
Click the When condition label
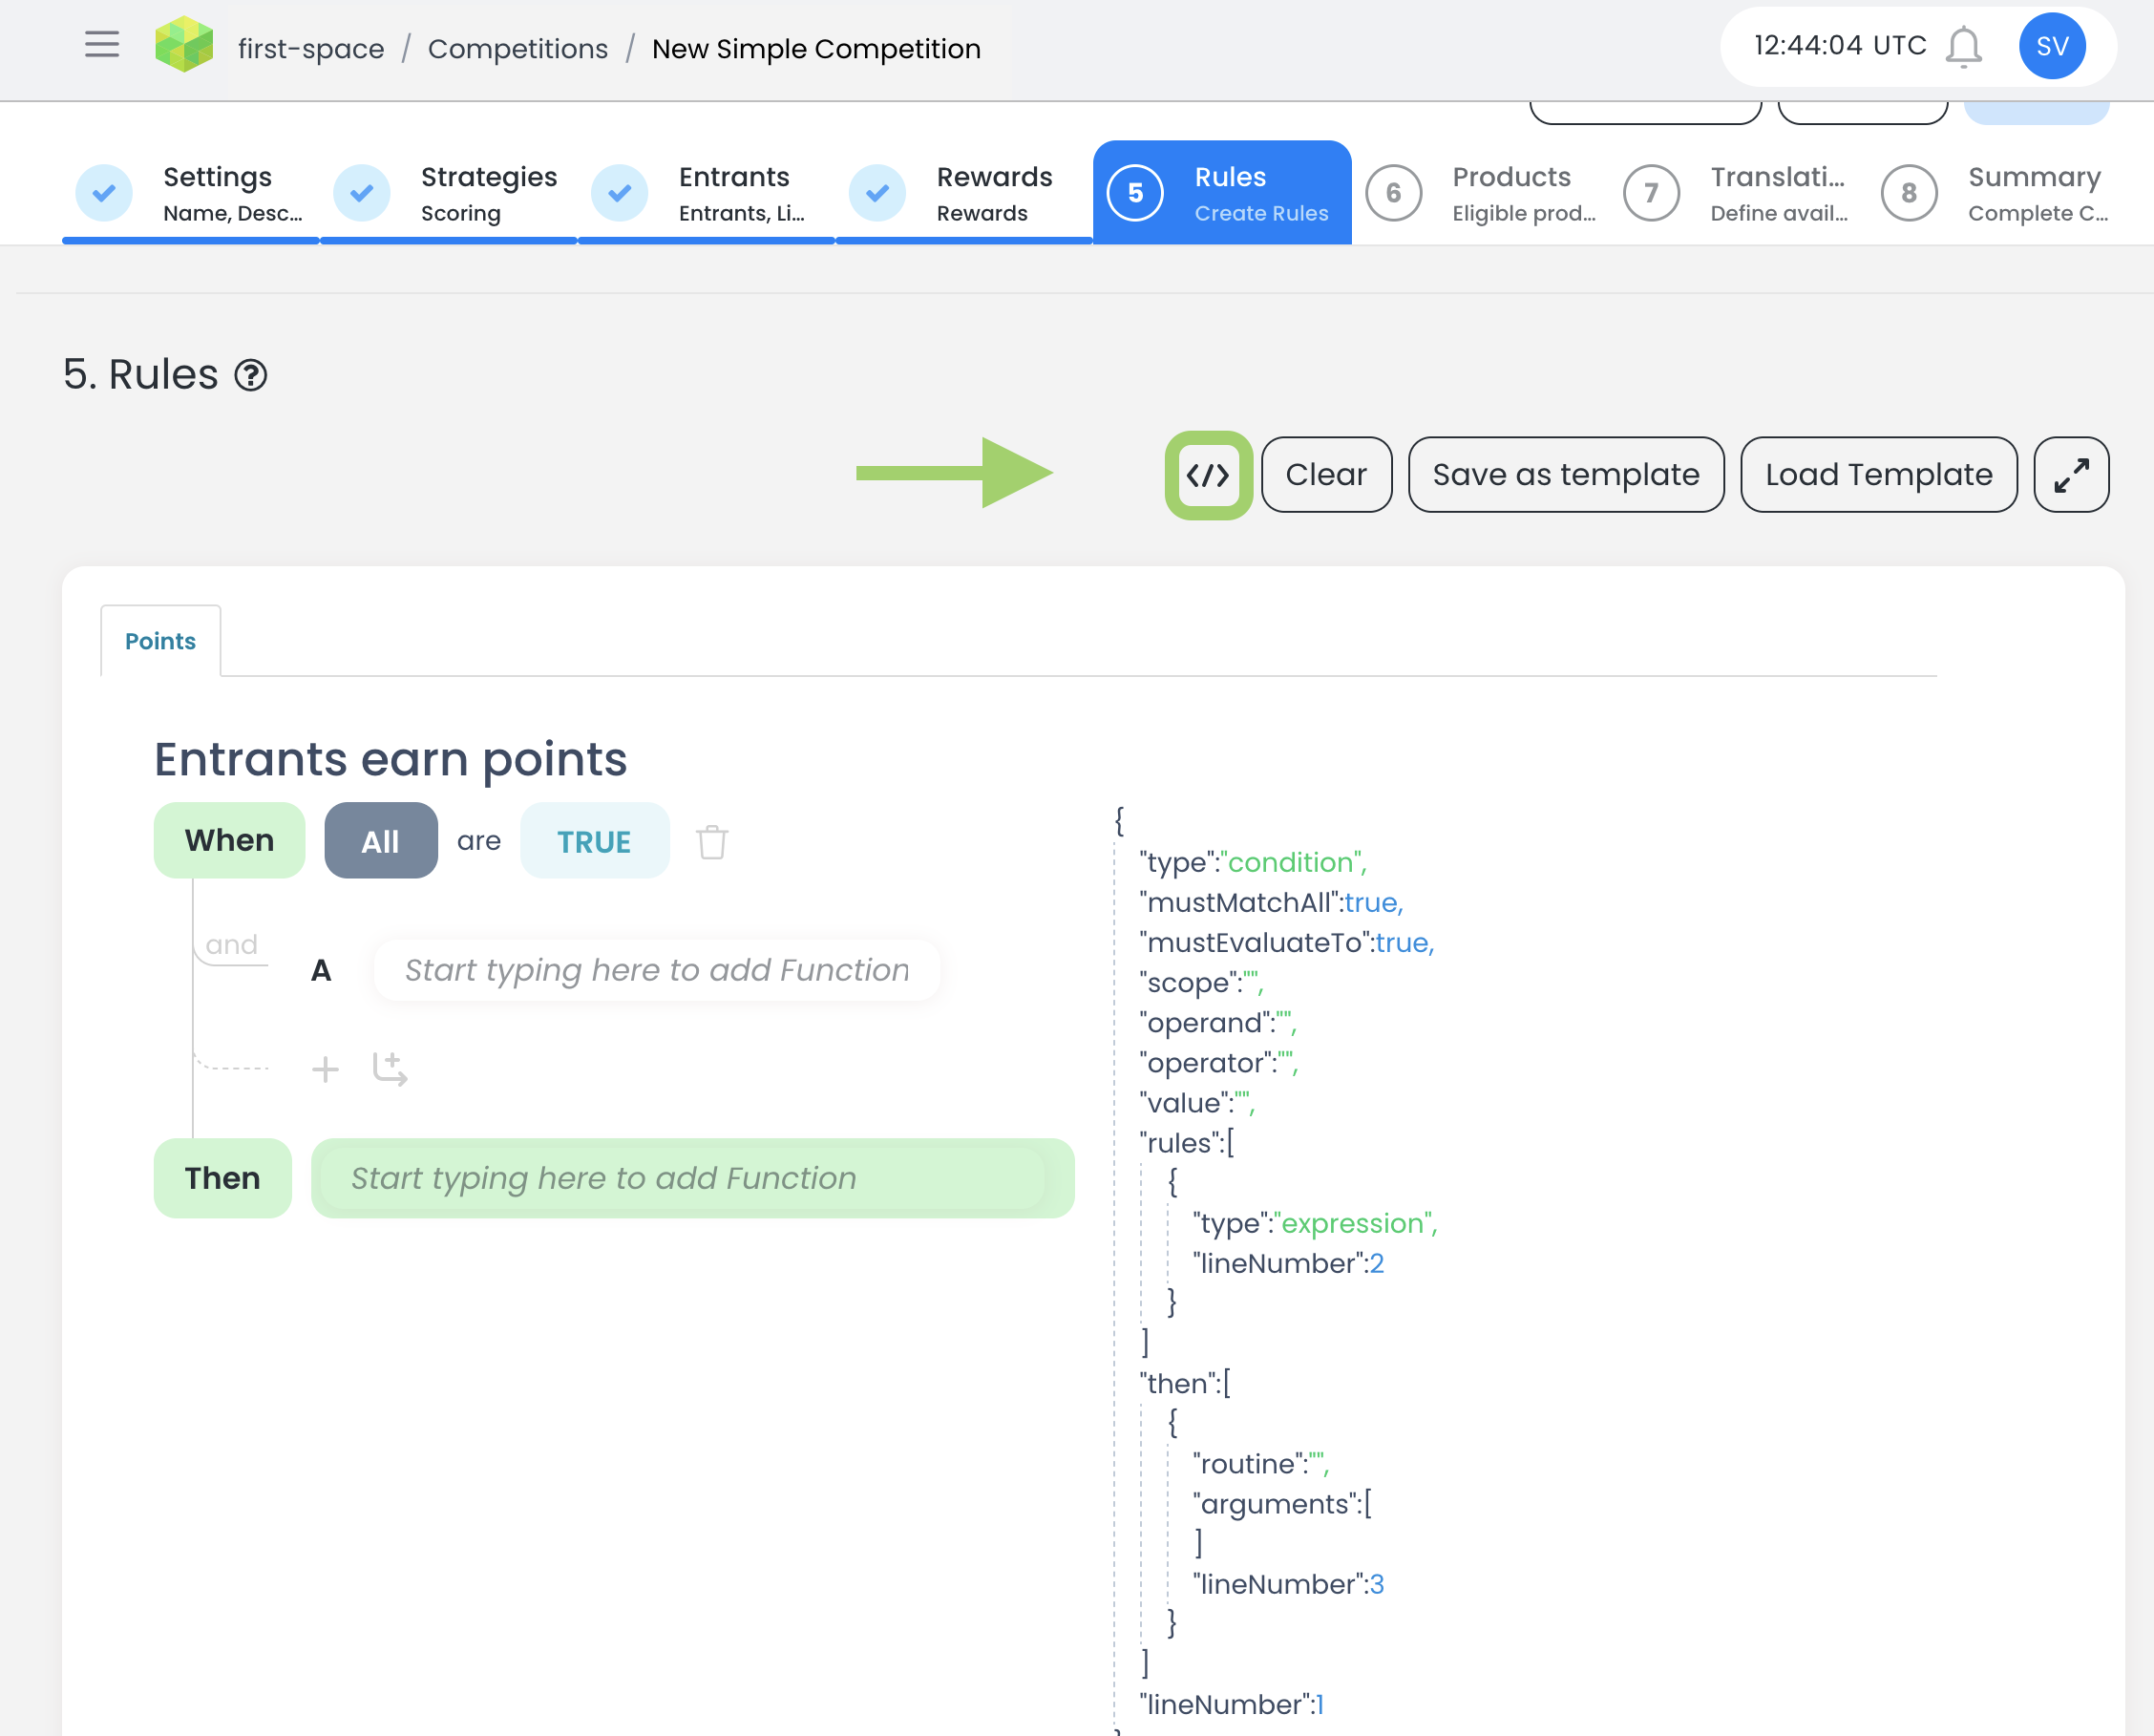[229, 841]
